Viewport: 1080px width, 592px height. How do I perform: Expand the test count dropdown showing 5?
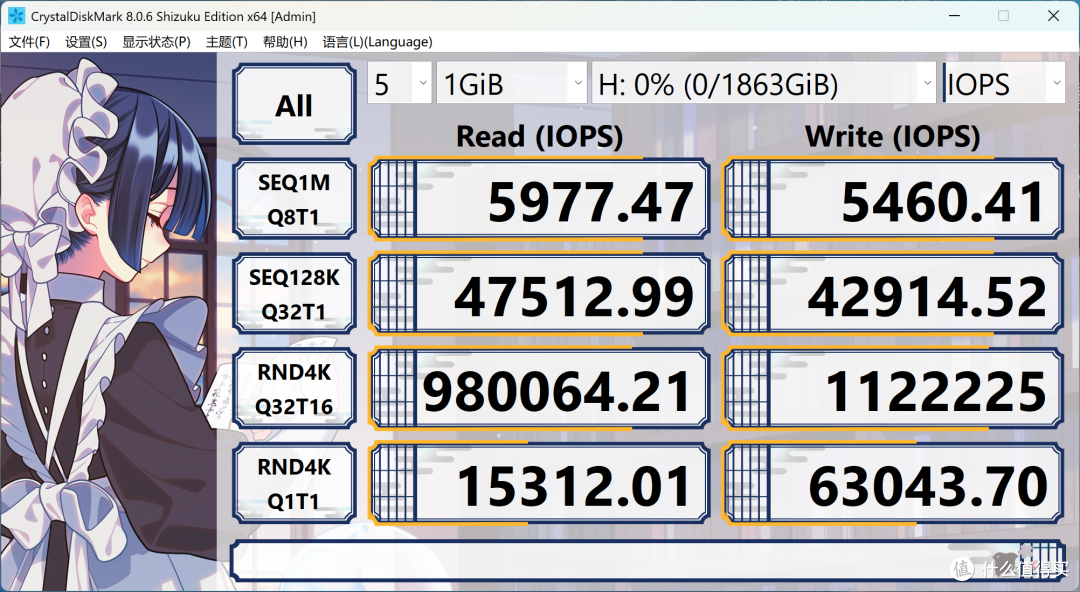tap(399, 83)
